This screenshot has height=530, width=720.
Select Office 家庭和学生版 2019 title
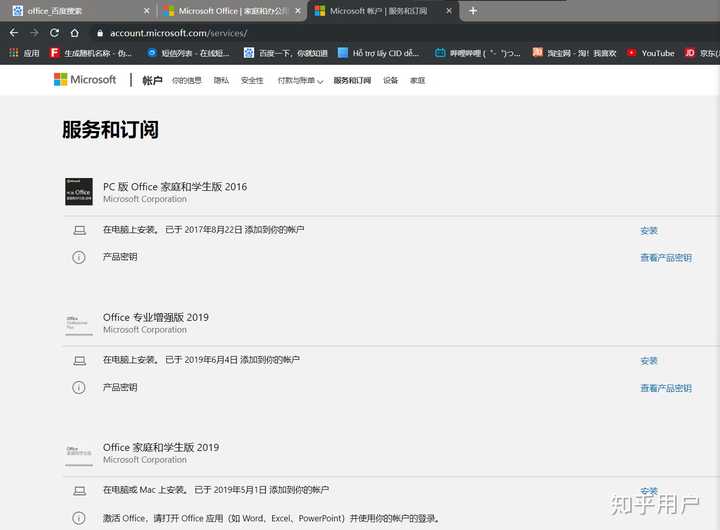pos(161,447)
